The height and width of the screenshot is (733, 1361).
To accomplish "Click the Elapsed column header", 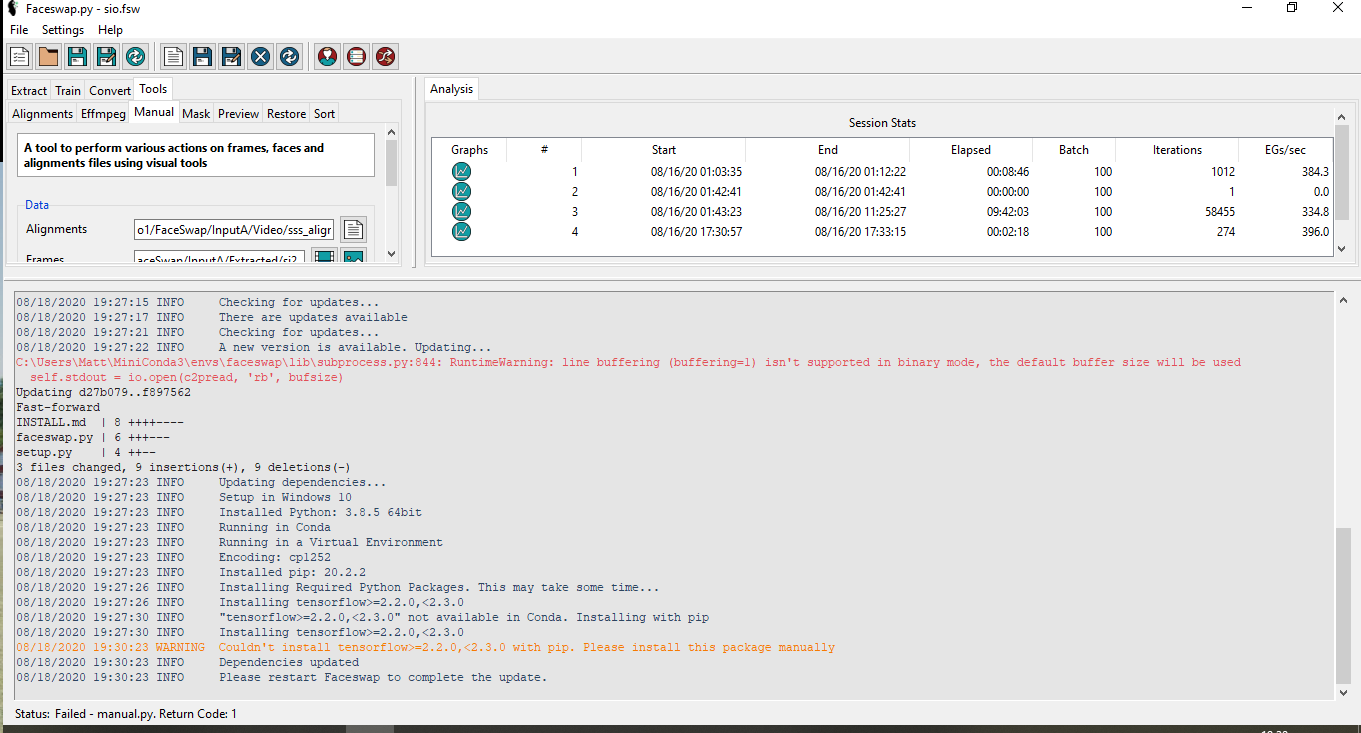I will [971, 150].
